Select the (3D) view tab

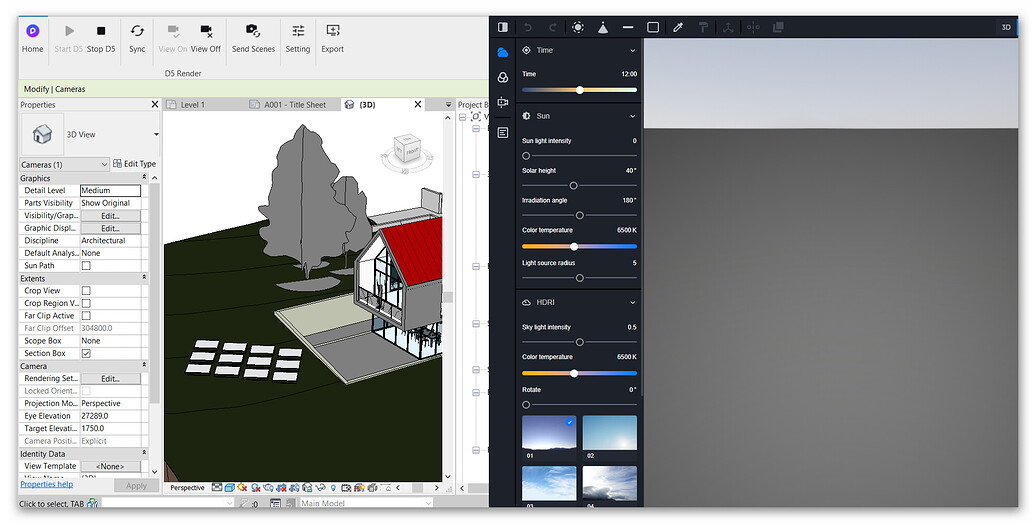pyautogui.click(x=368, y=104)
